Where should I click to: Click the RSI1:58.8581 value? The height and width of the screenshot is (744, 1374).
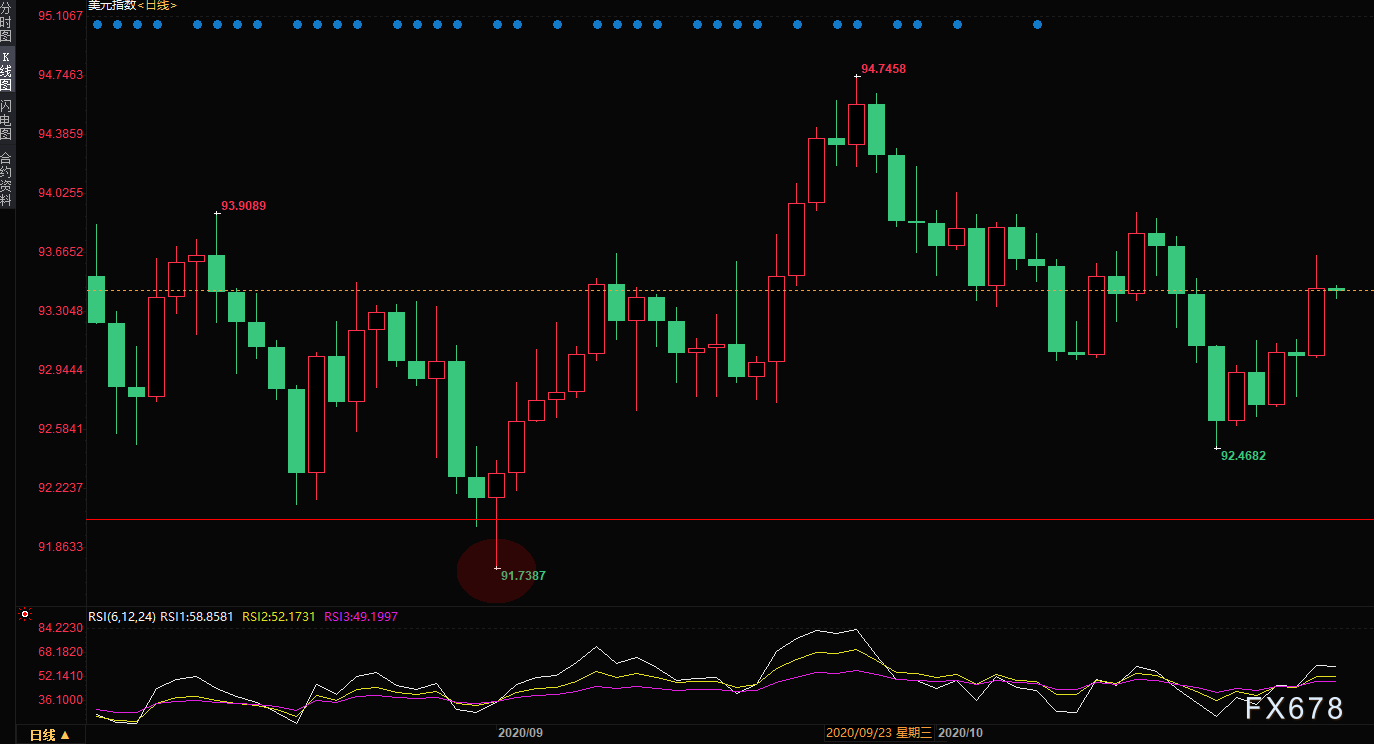pyautogui.click(x=197, y=617)
